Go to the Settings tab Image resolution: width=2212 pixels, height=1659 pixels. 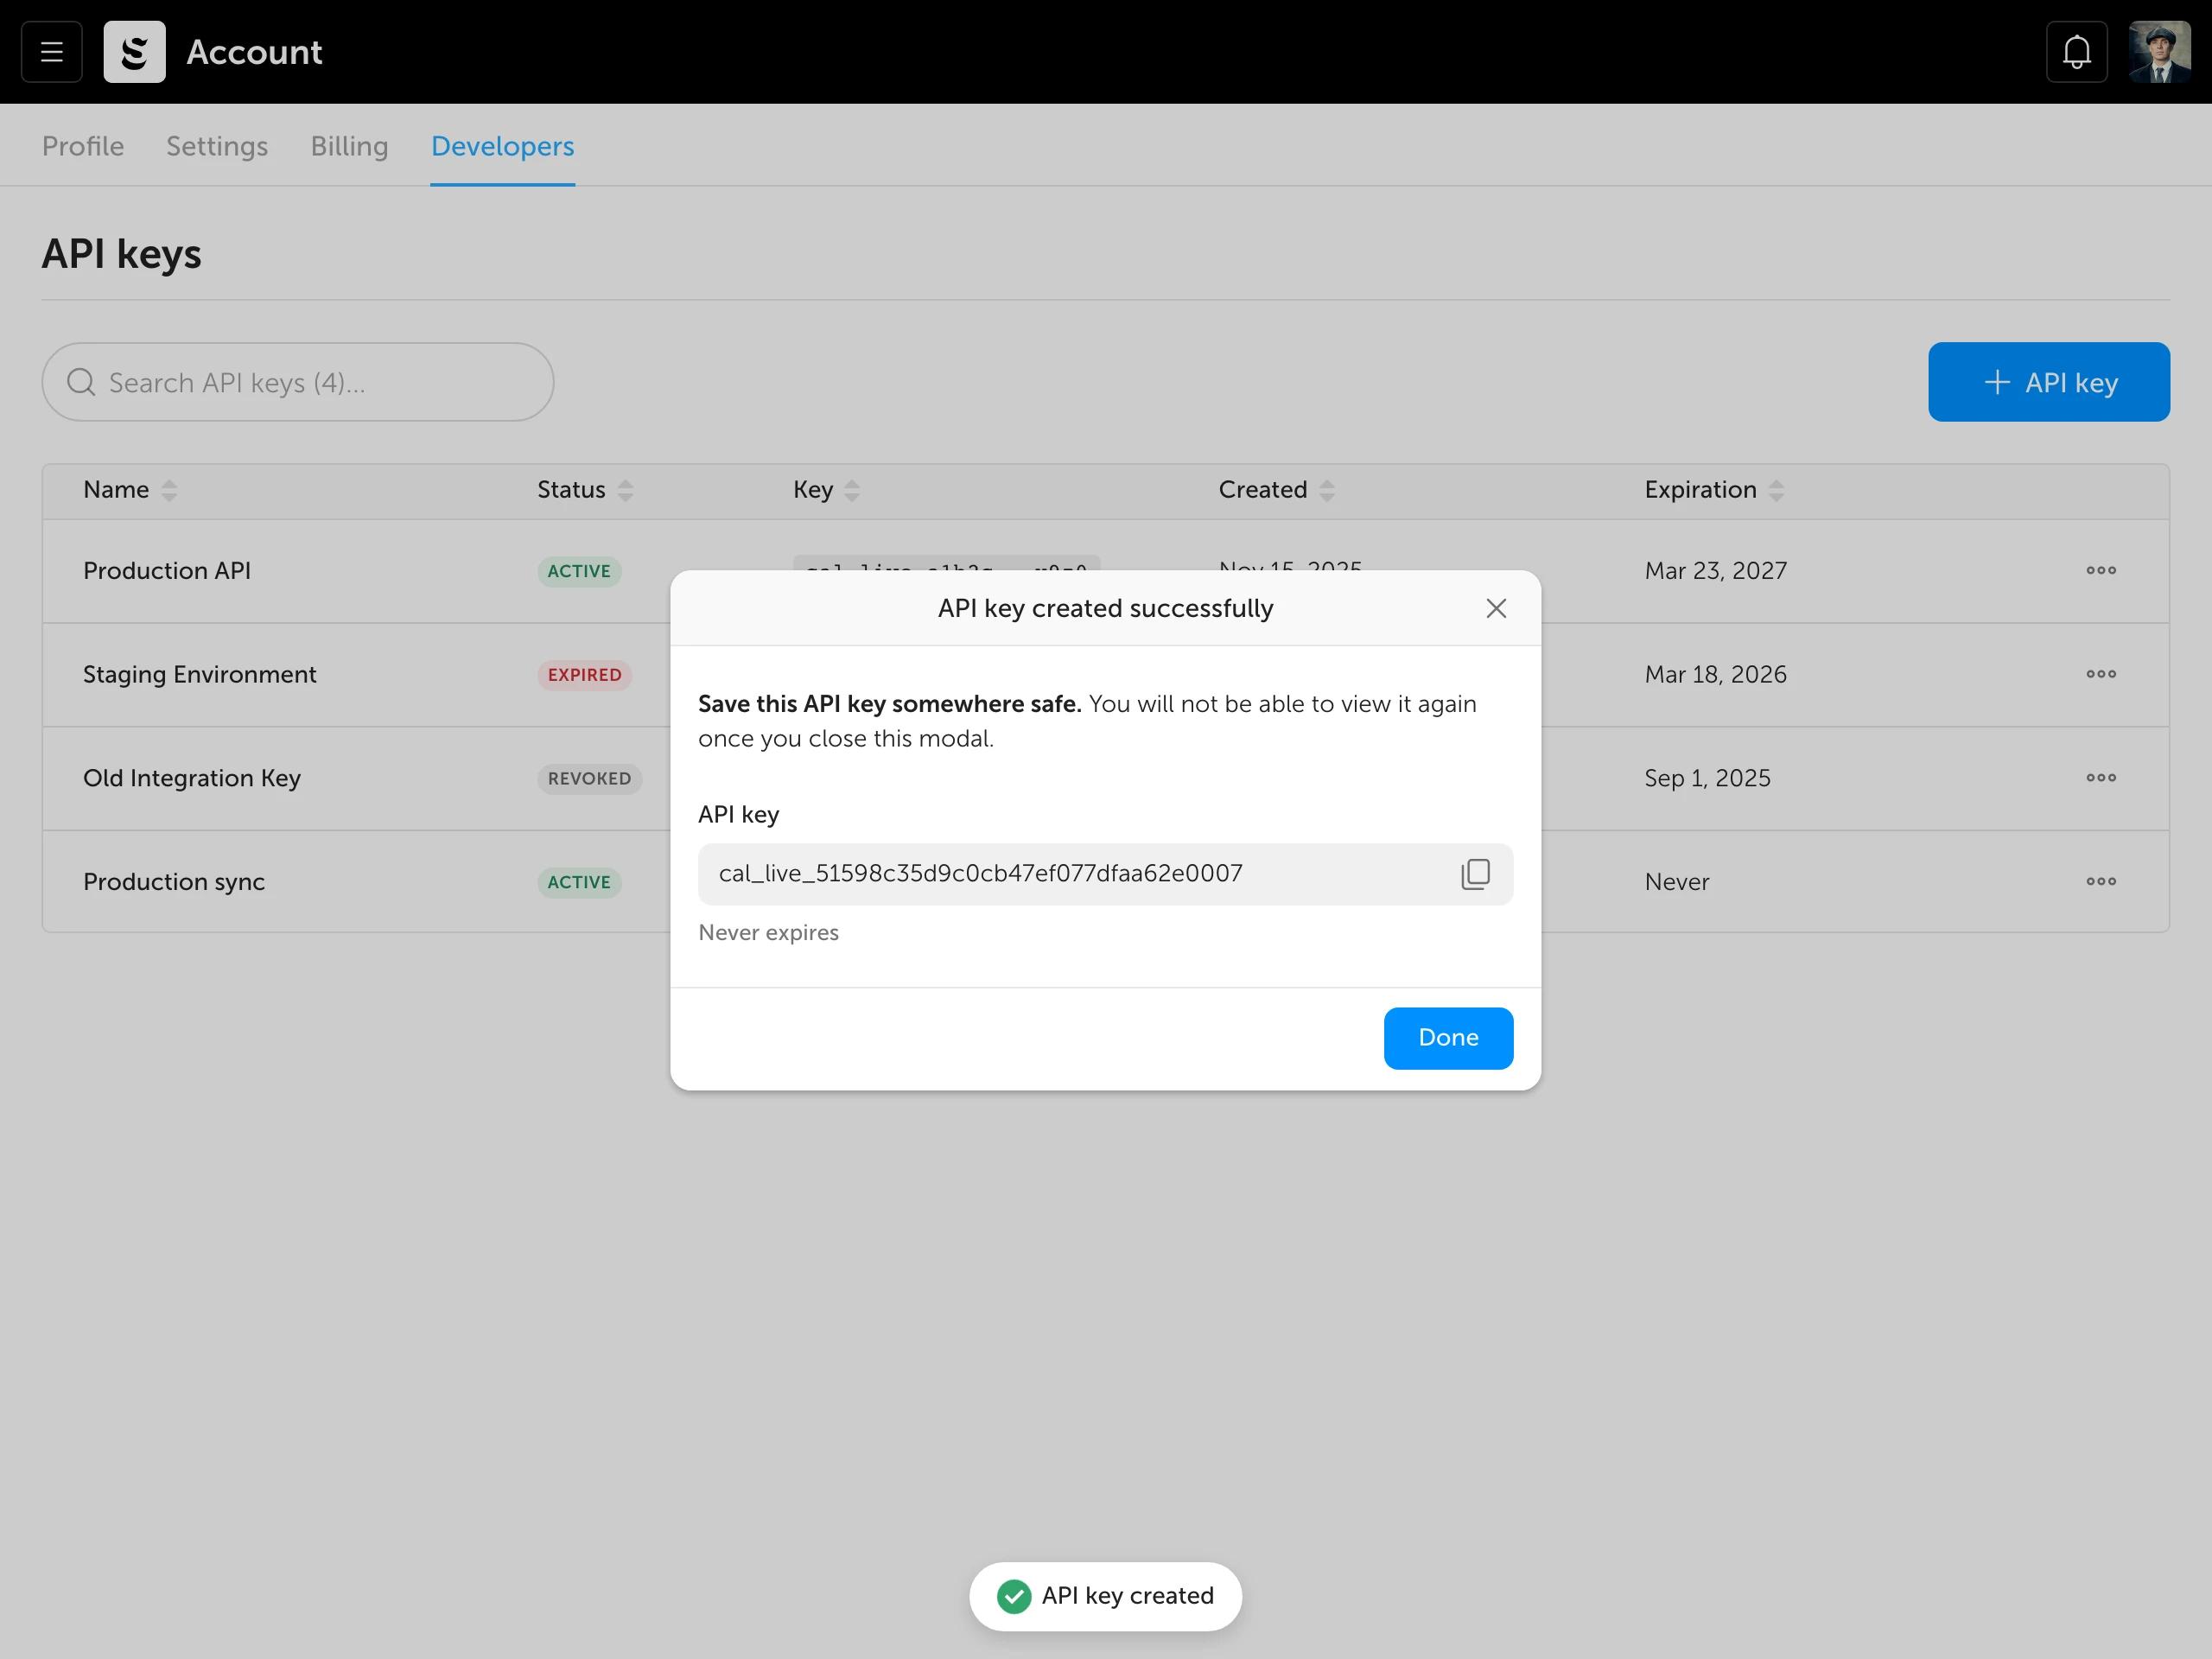[217, 146]
